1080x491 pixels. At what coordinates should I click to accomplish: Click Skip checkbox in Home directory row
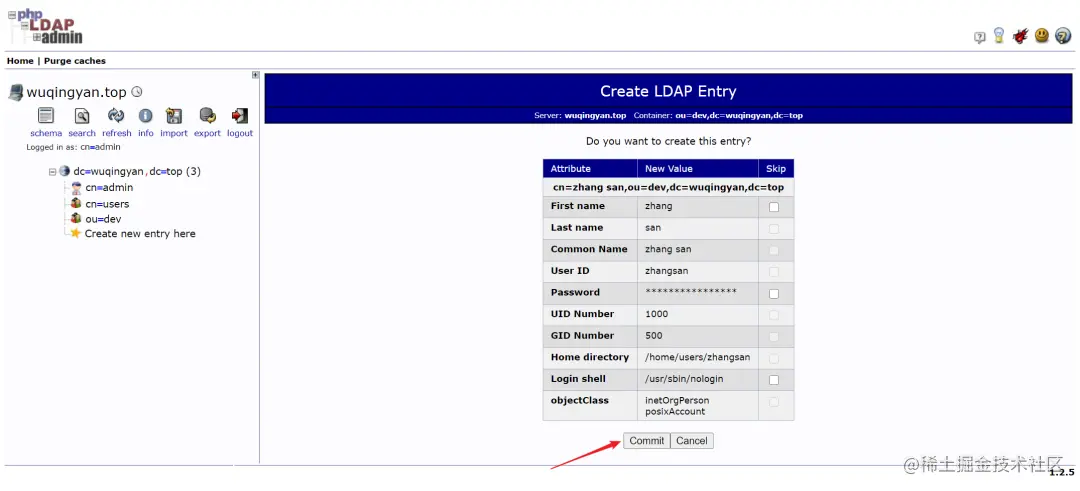click(x=774, y=358)
